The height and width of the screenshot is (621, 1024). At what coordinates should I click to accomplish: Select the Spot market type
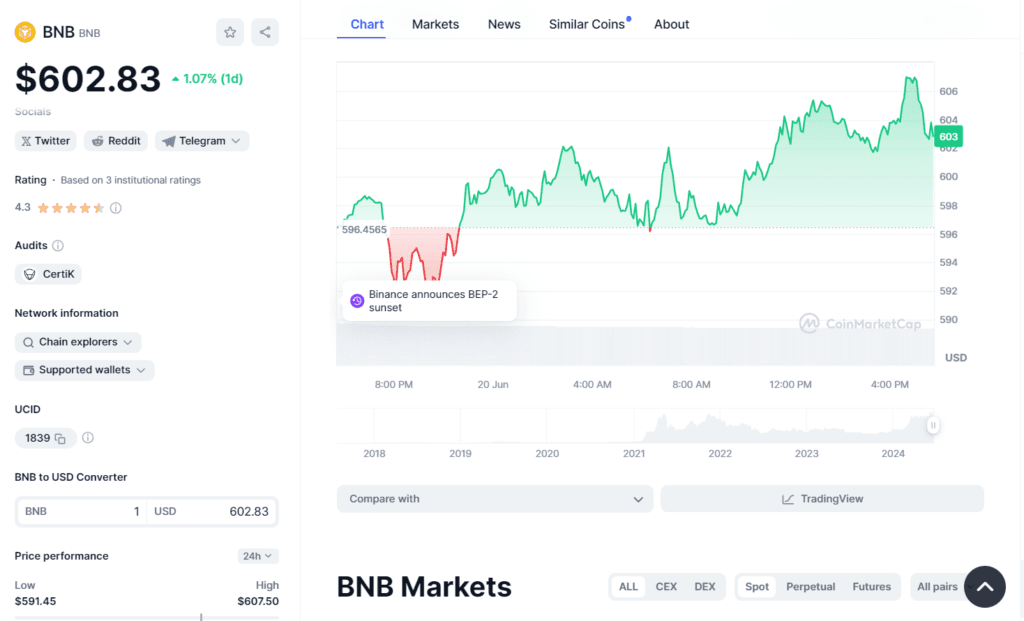757,587
